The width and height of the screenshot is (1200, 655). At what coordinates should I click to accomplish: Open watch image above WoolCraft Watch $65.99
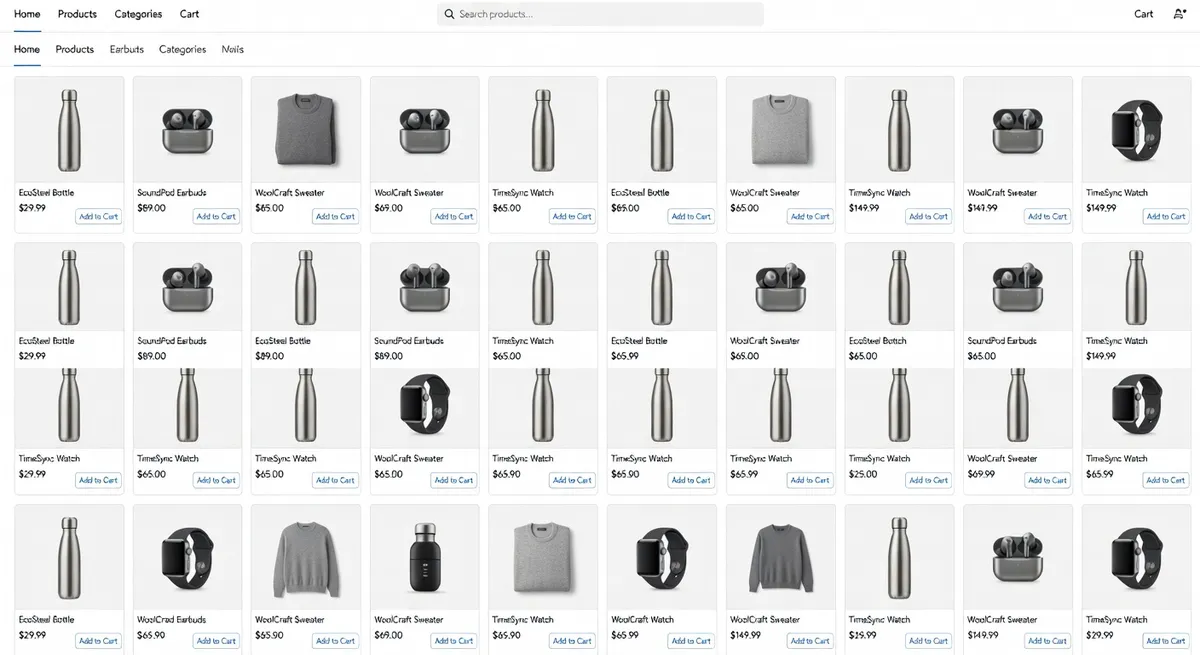pyautogui.click(x=662, y=557)
